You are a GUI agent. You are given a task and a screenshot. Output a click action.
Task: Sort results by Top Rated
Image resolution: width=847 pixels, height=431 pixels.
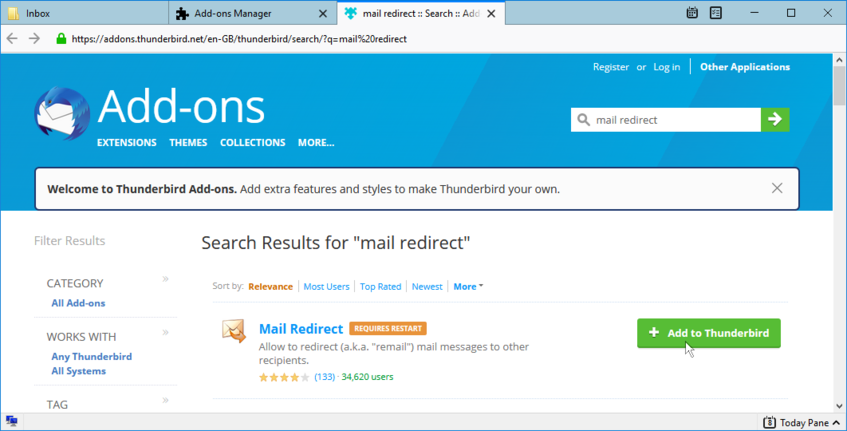point(380,286)
